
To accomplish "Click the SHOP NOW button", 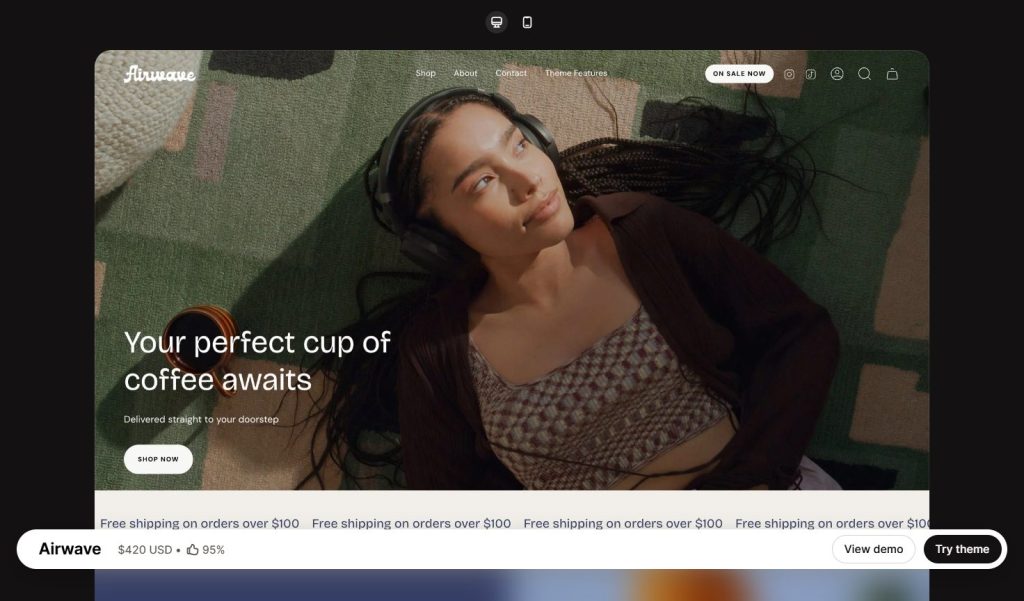I will (157, 459).
